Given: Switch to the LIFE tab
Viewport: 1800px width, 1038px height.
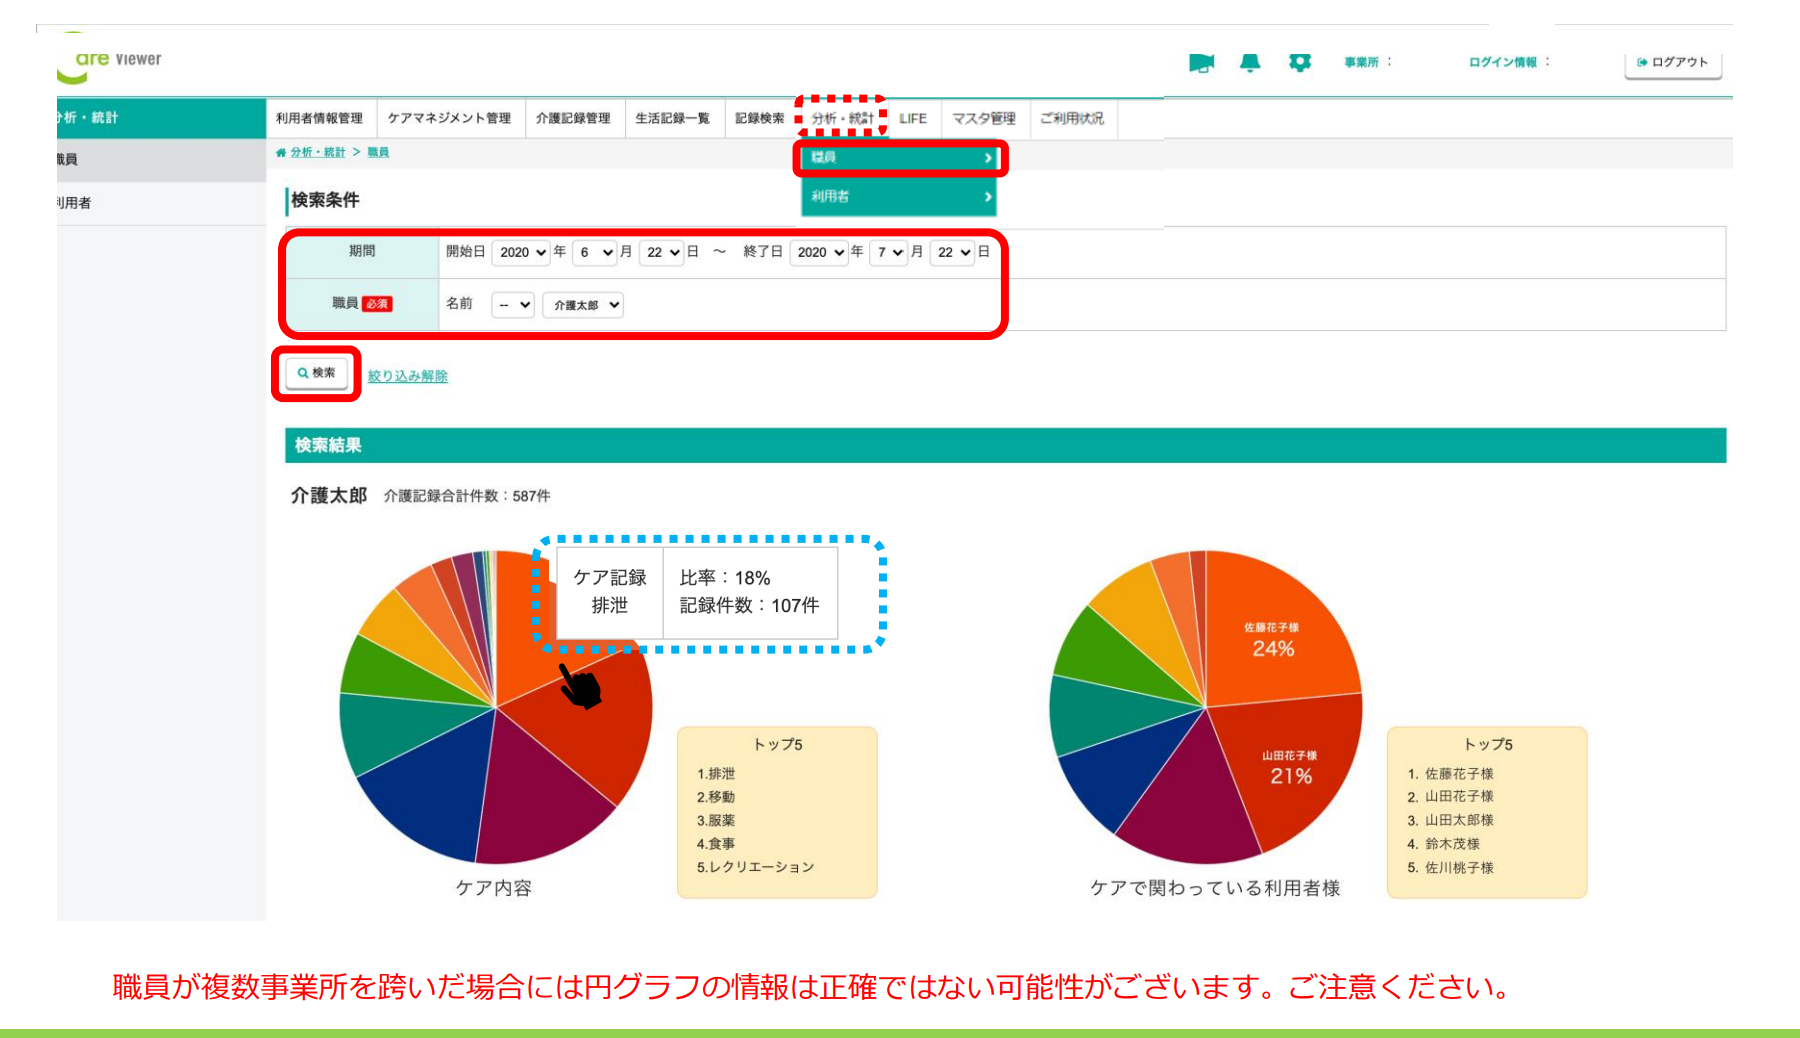Looking at the screenshot, I should (912, 118).
